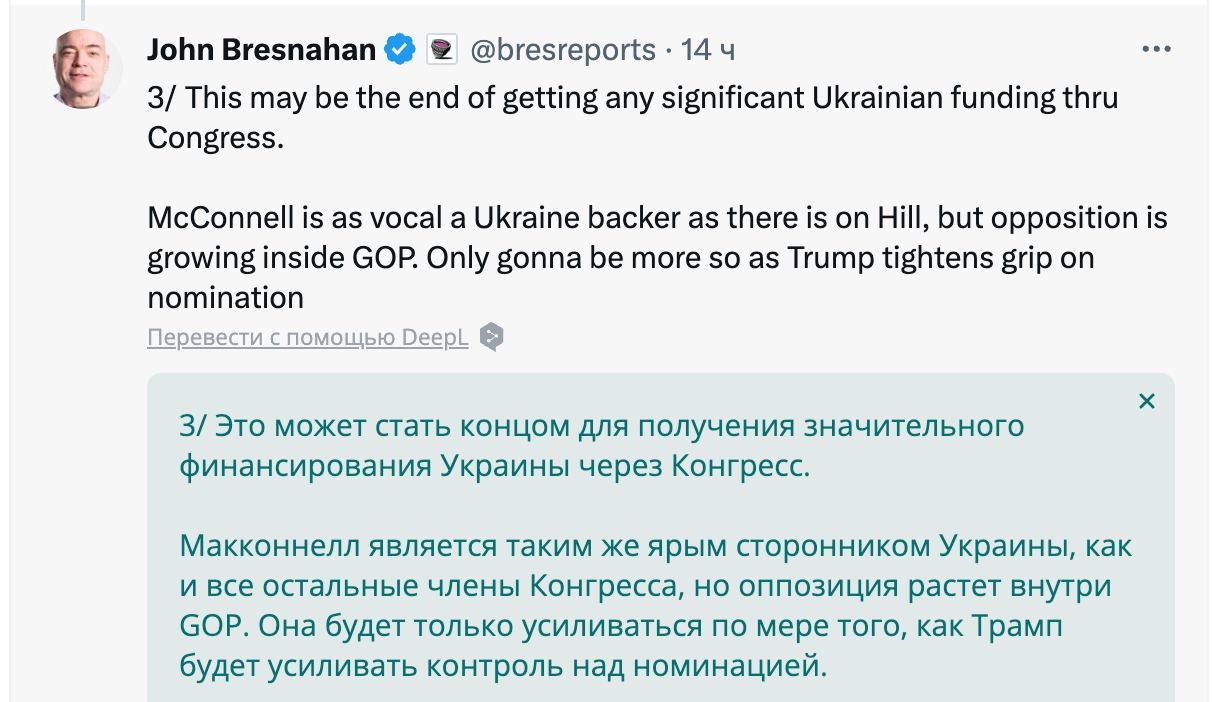Click "GOP" in the translated text
This screenshot has height=702, width=1212.
[x=211, y=625]
